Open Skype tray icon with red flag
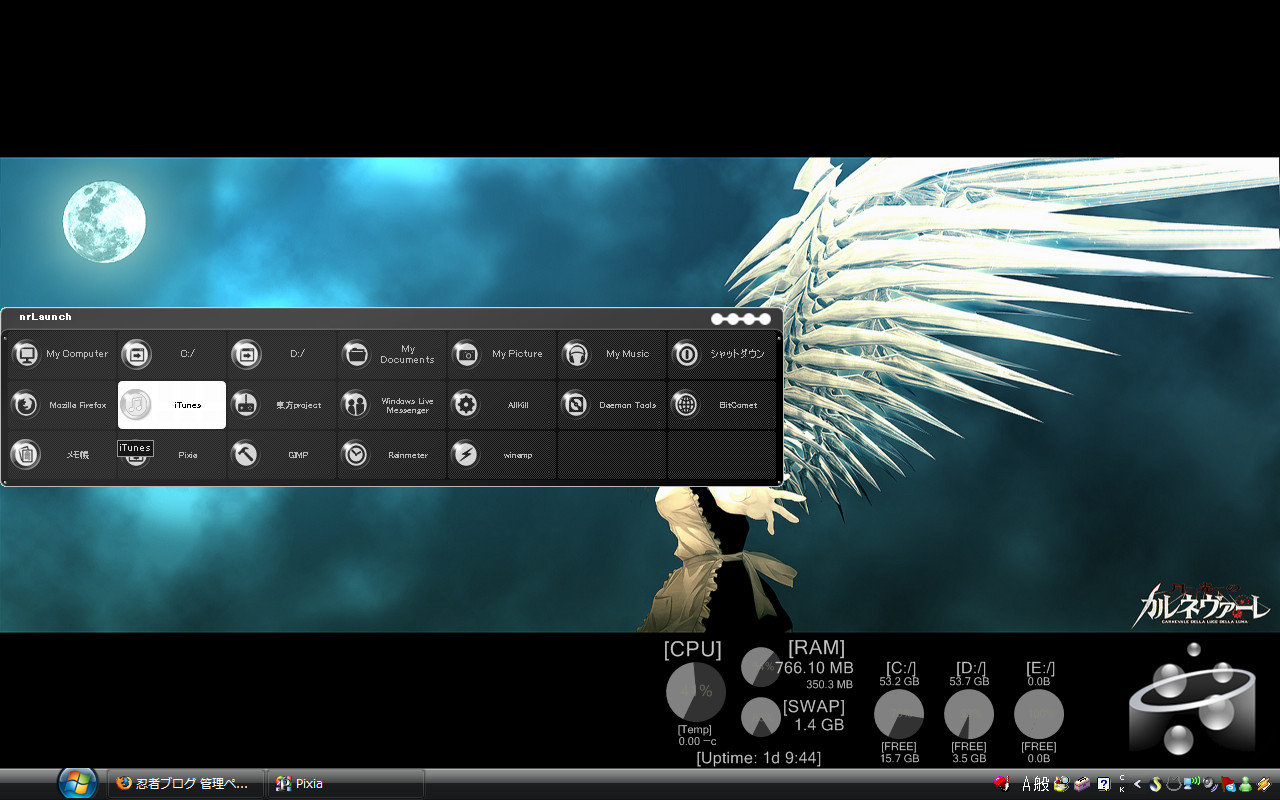This screenshot has height=800, width=1280. click(1228, 784)
